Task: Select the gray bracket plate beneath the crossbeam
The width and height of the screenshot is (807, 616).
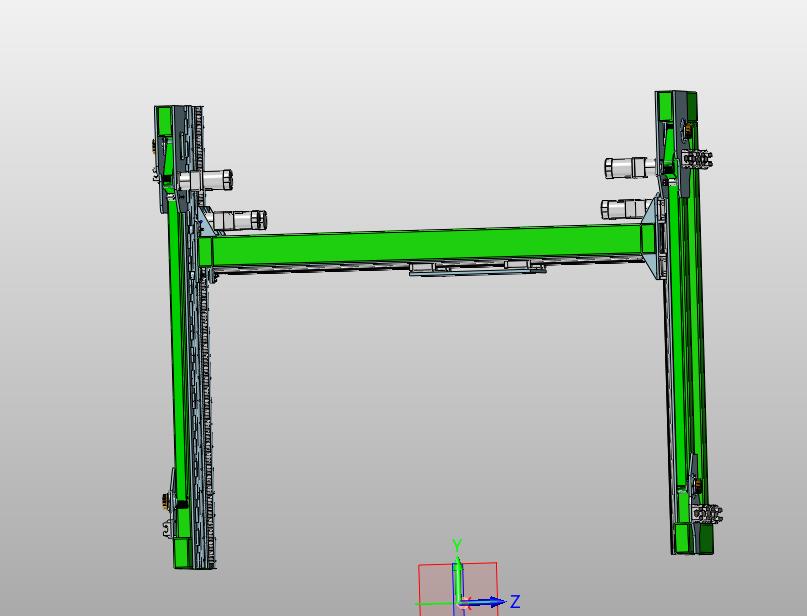Action: tap(478, 268)
